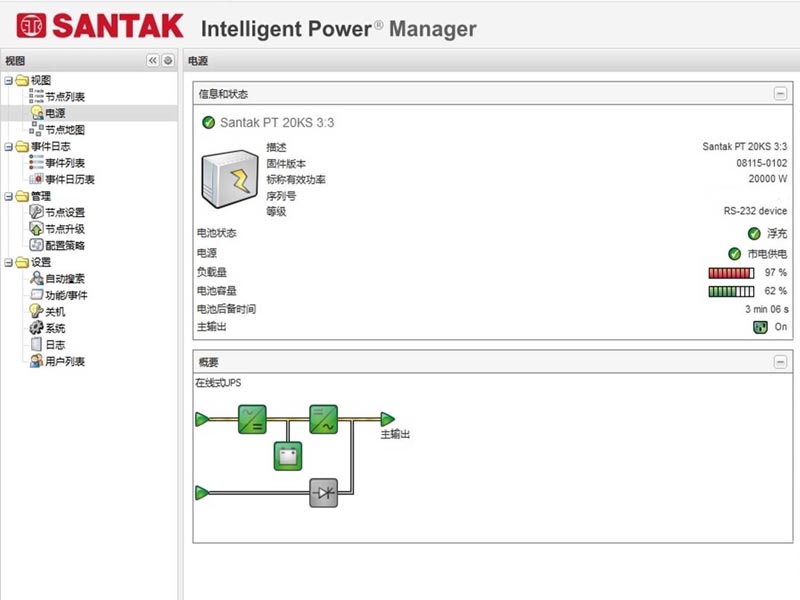
Task: Collapse the 信息和状态 panel
Action: tap(780, 94)
